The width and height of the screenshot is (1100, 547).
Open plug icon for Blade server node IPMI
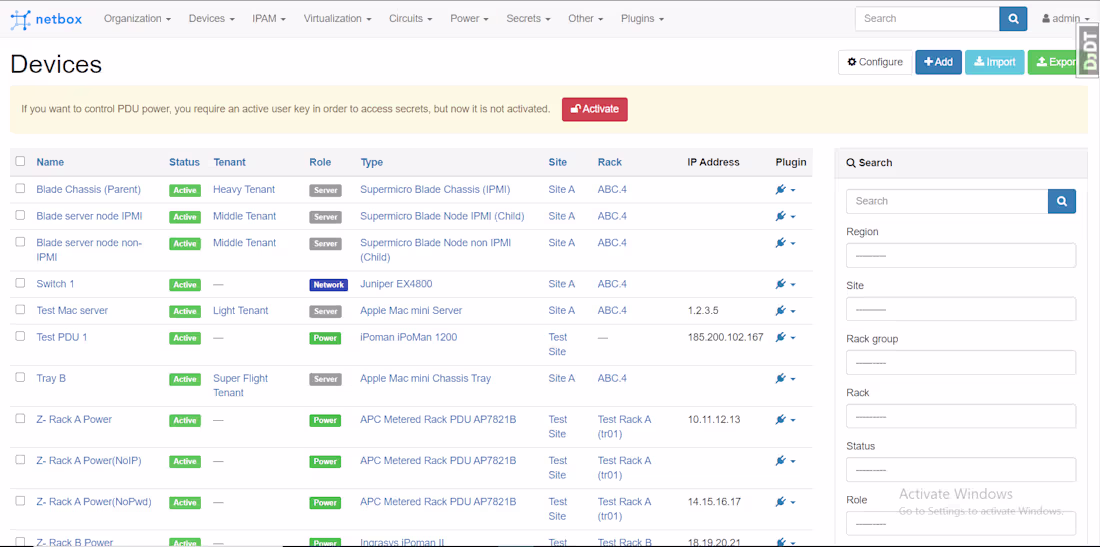(x=785, y=217)
